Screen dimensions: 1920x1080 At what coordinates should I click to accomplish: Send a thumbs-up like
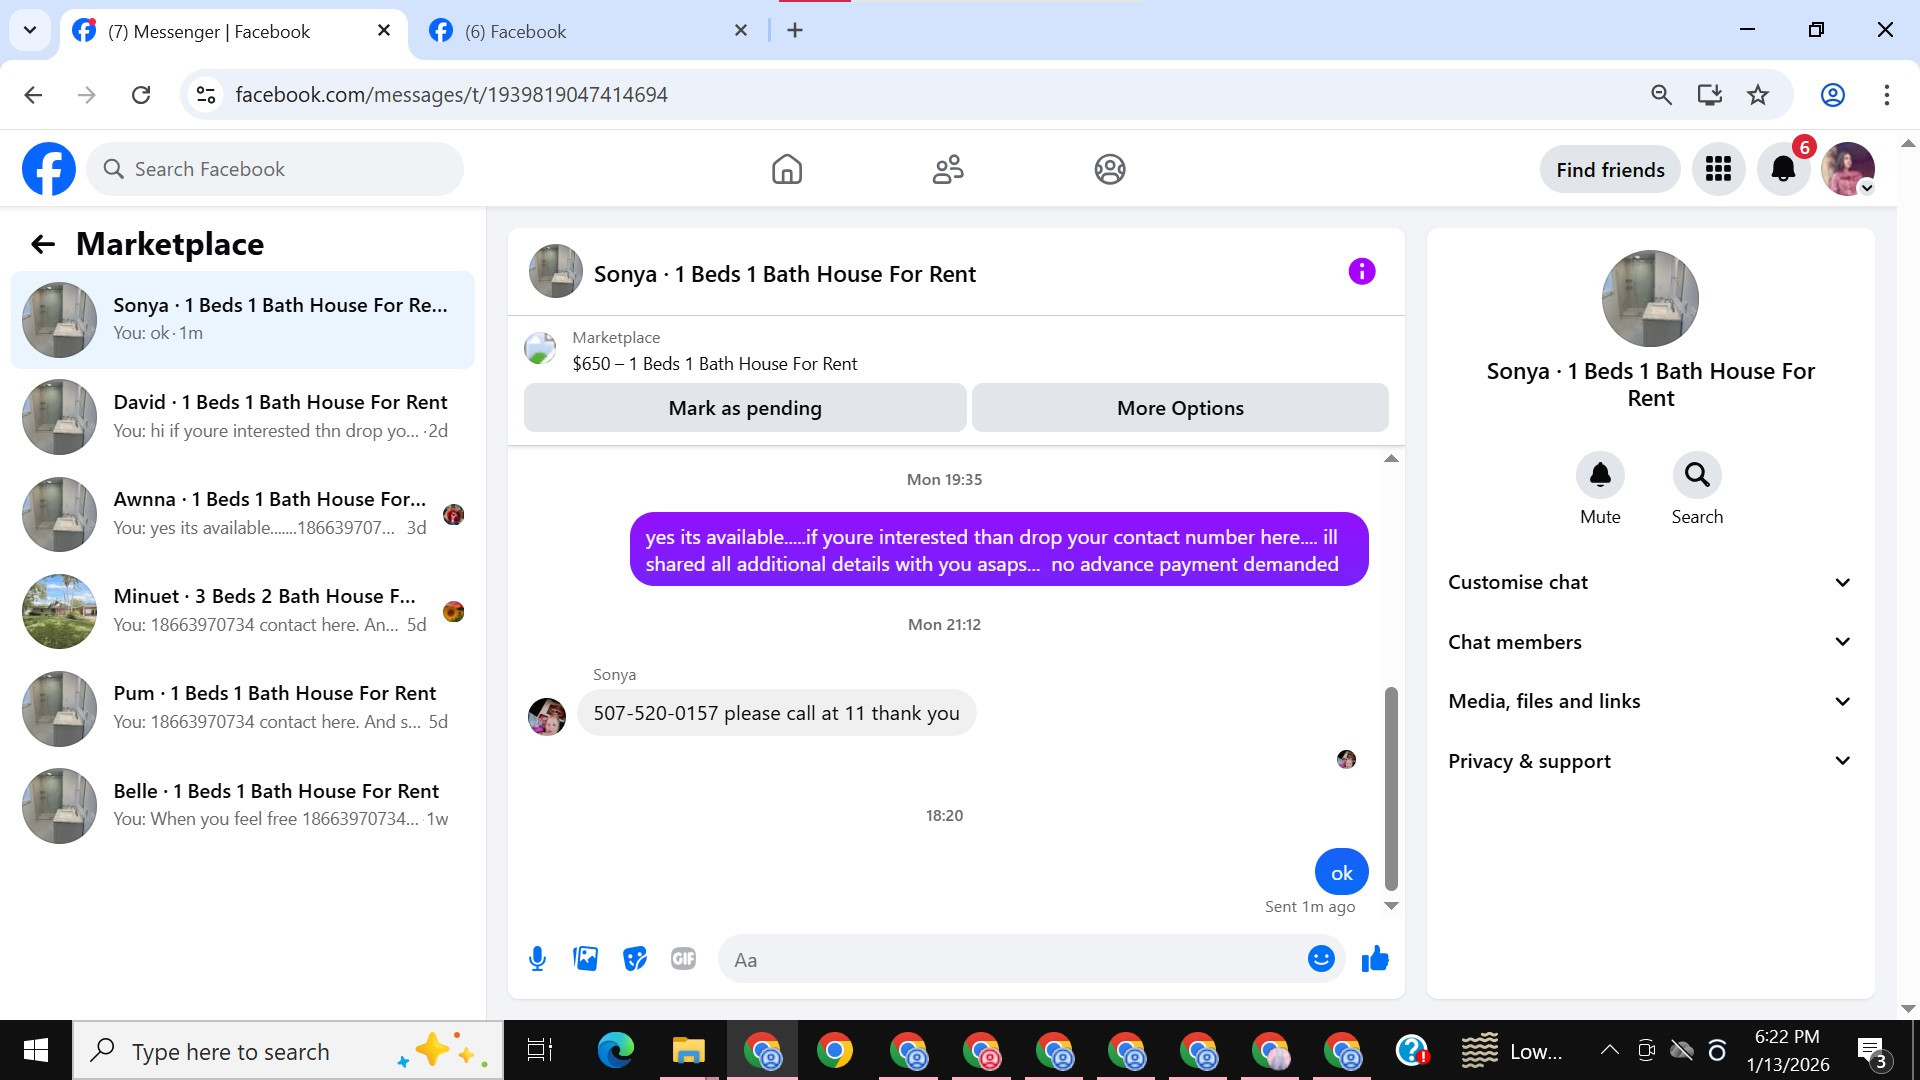tap(1375, 959)
